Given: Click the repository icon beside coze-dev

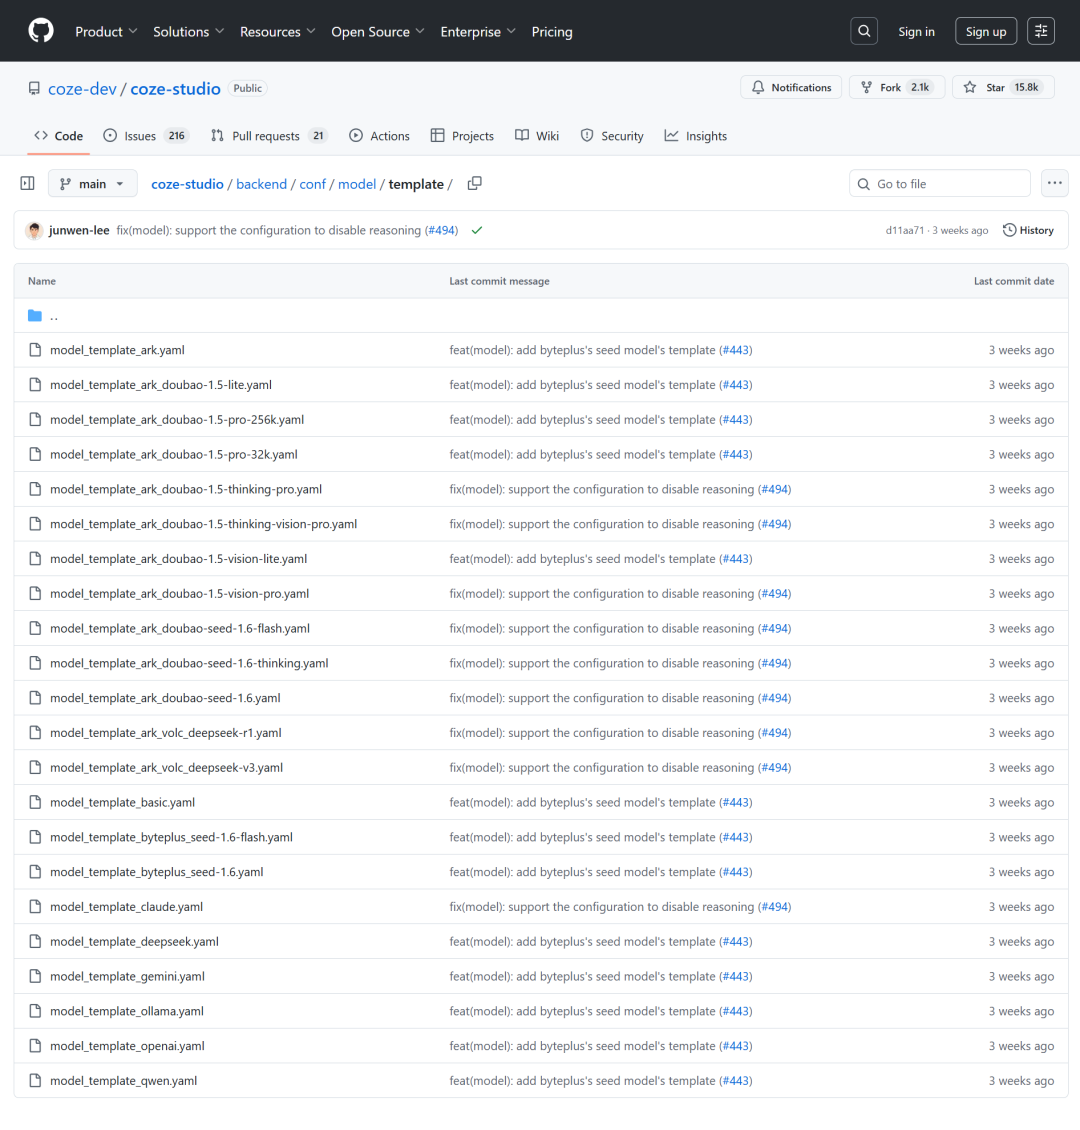Looking at the screenshot, I should click(34, 88).
